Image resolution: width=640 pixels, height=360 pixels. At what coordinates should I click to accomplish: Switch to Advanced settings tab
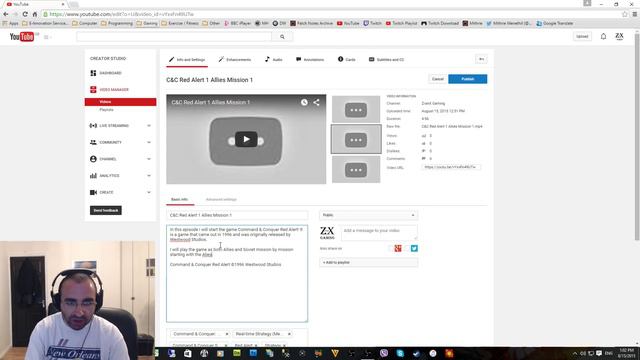pyautogui.click(x=221, y=200)
